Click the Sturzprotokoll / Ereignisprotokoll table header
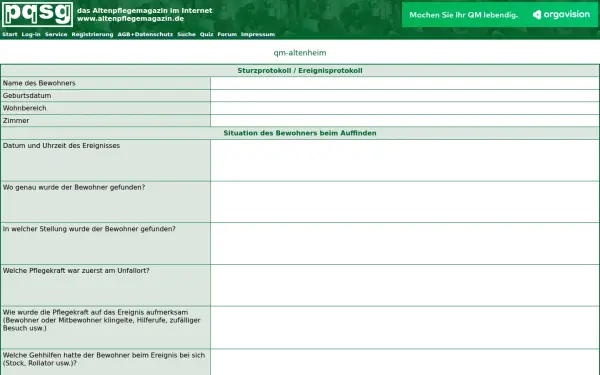Viewport: 600px width, 375px height. pyautogui.click(x=300, y=70)
